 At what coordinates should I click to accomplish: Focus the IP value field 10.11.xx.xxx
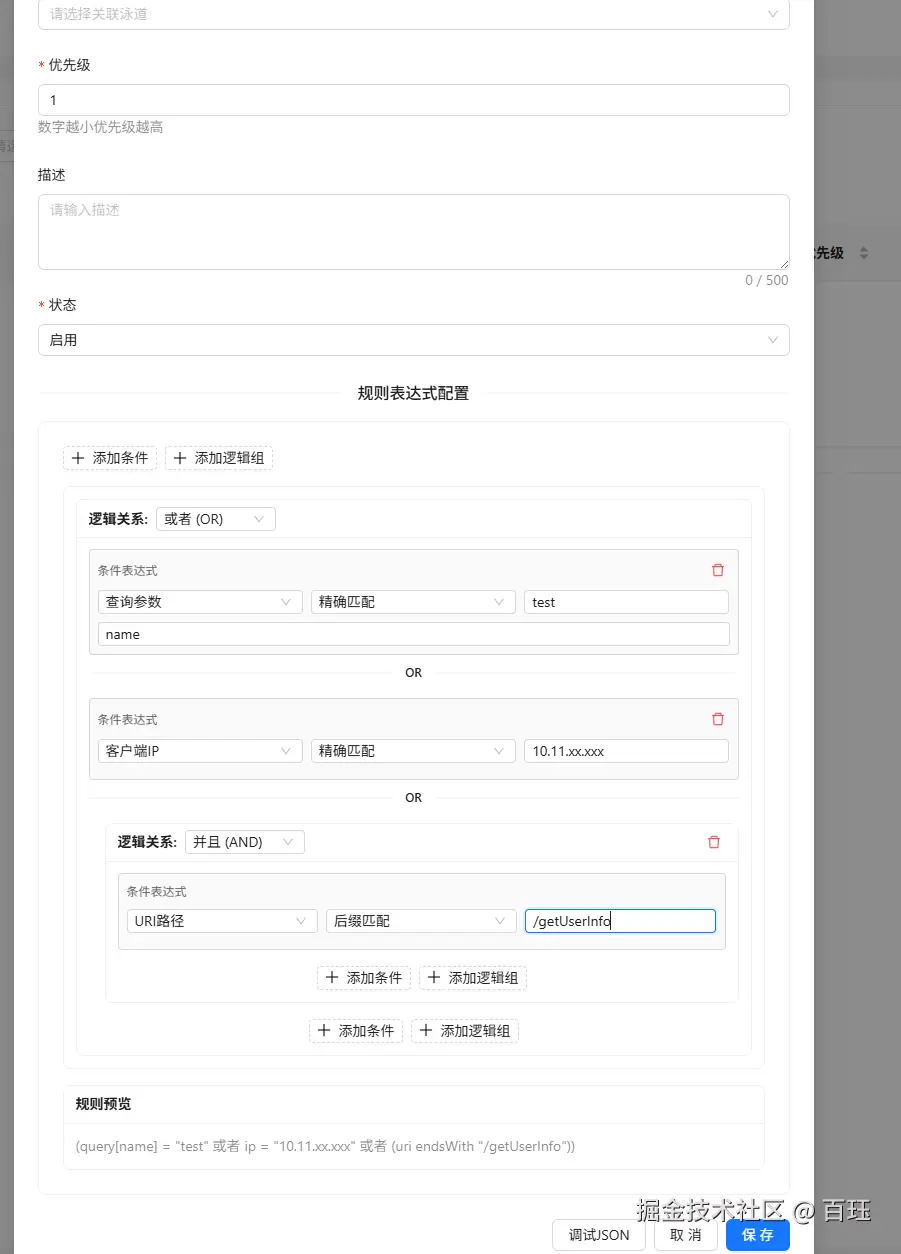(626, 751)
